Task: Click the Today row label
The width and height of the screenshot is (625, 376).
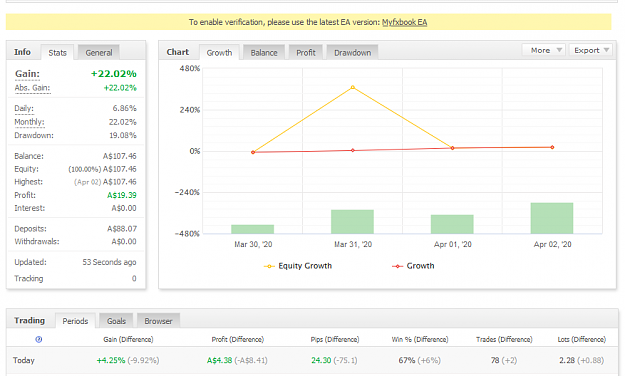Action: click(24, 360)
